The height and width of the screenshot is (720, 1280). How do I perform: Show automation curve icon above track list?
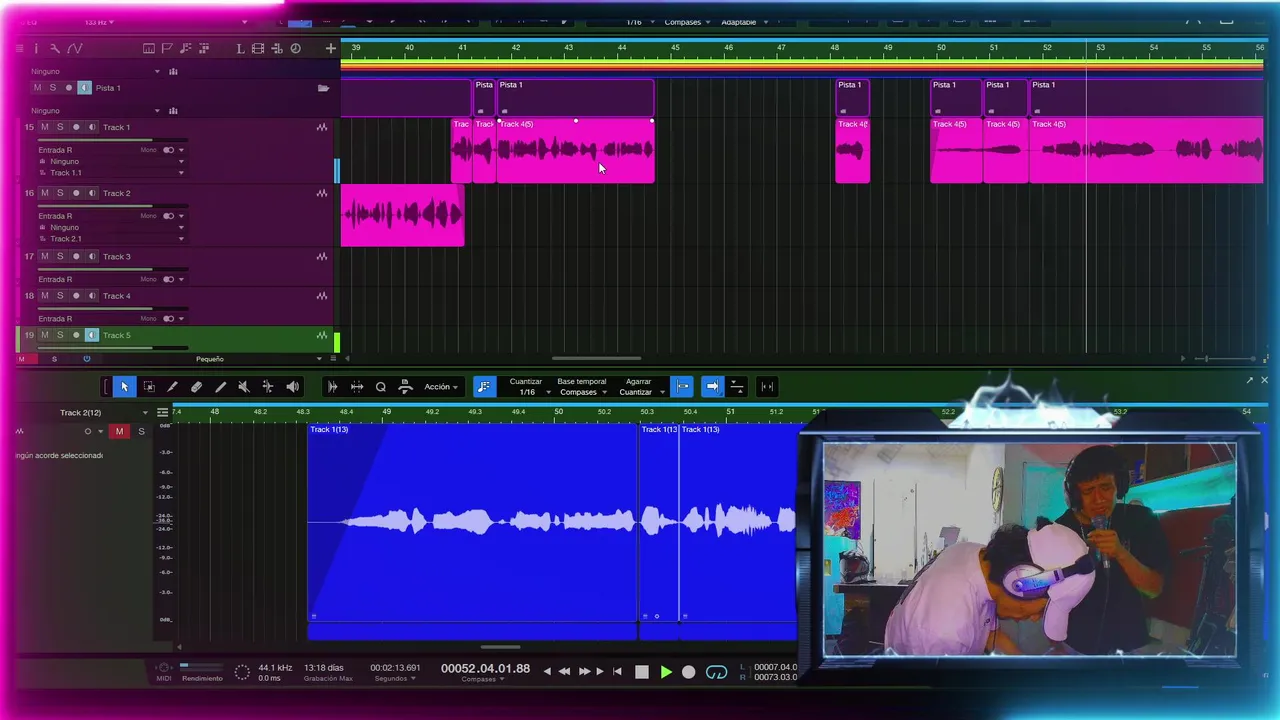(x=75, y=48)
